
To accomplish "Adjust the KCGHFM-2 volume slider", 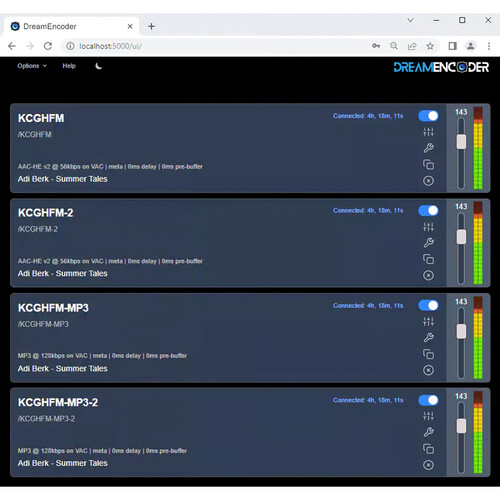I will click(461, 237).
